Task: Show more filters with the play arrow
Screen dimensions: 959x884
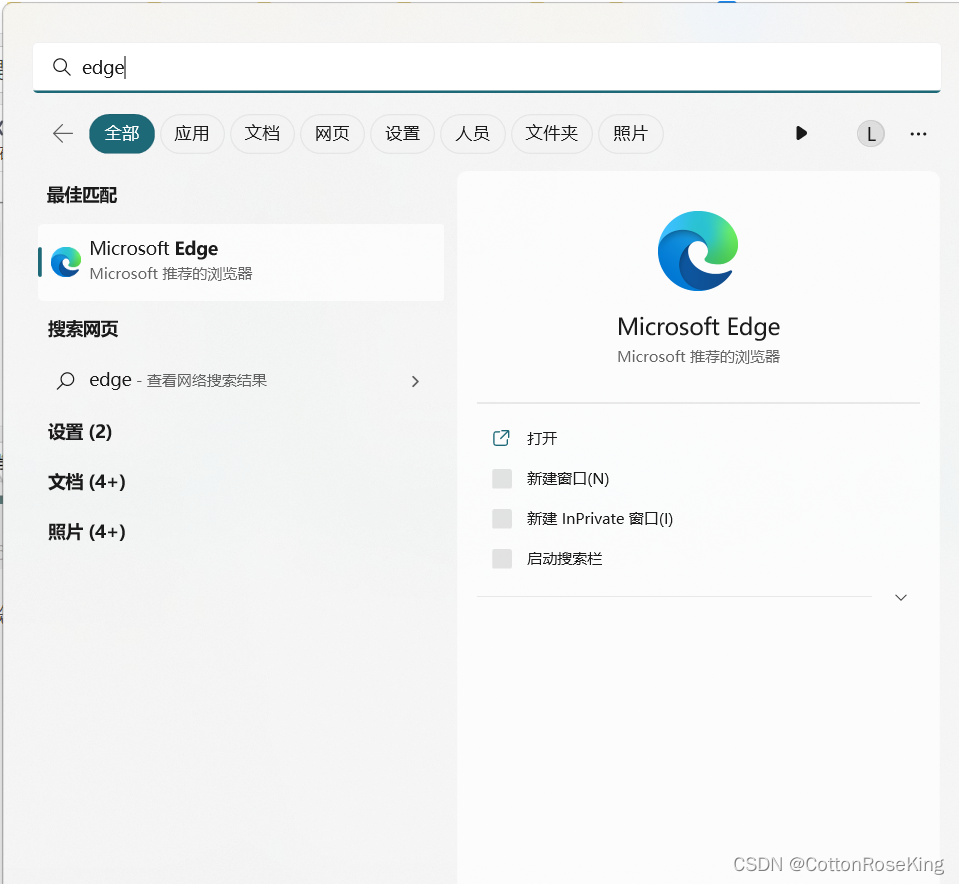Action: click(801, 133)
